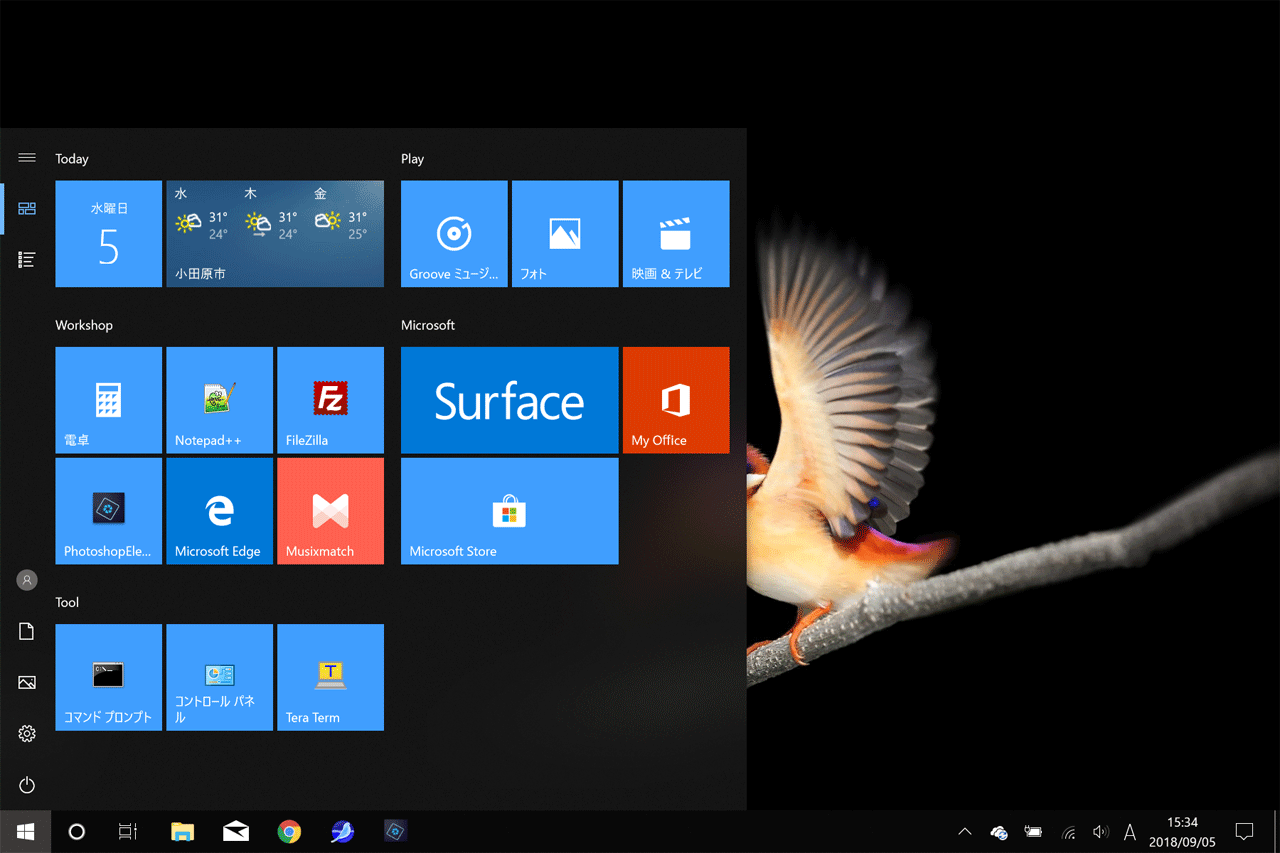The height and width of the screenshot is (853, 1280).
Task: Click the Today group heading
Action: tap(72, 158)
